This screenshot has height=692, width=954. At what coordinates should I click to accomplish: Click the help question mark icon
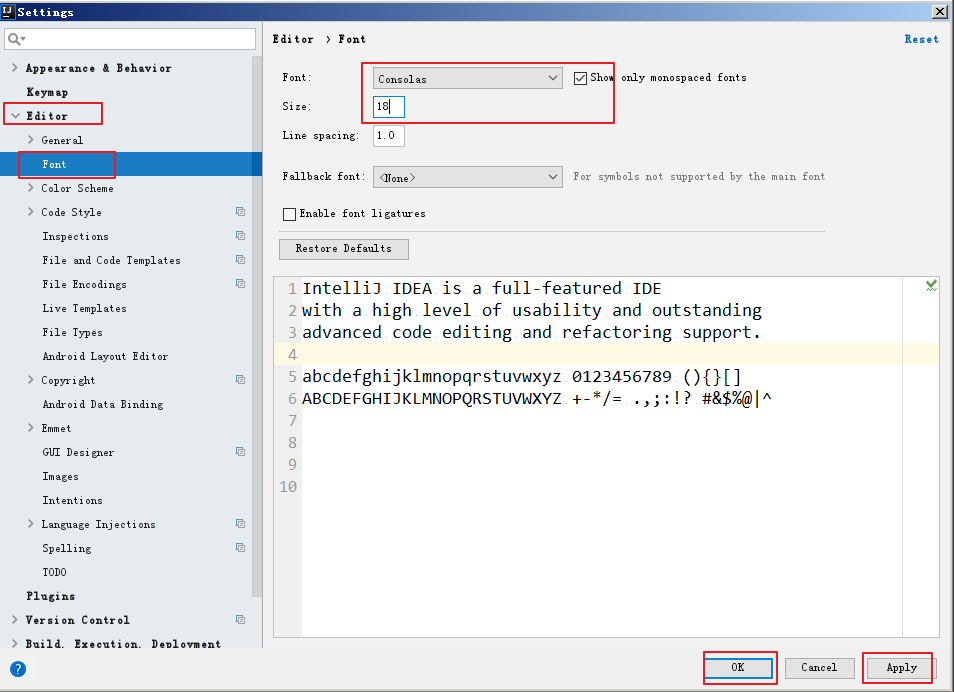click(x=18, y=669)
